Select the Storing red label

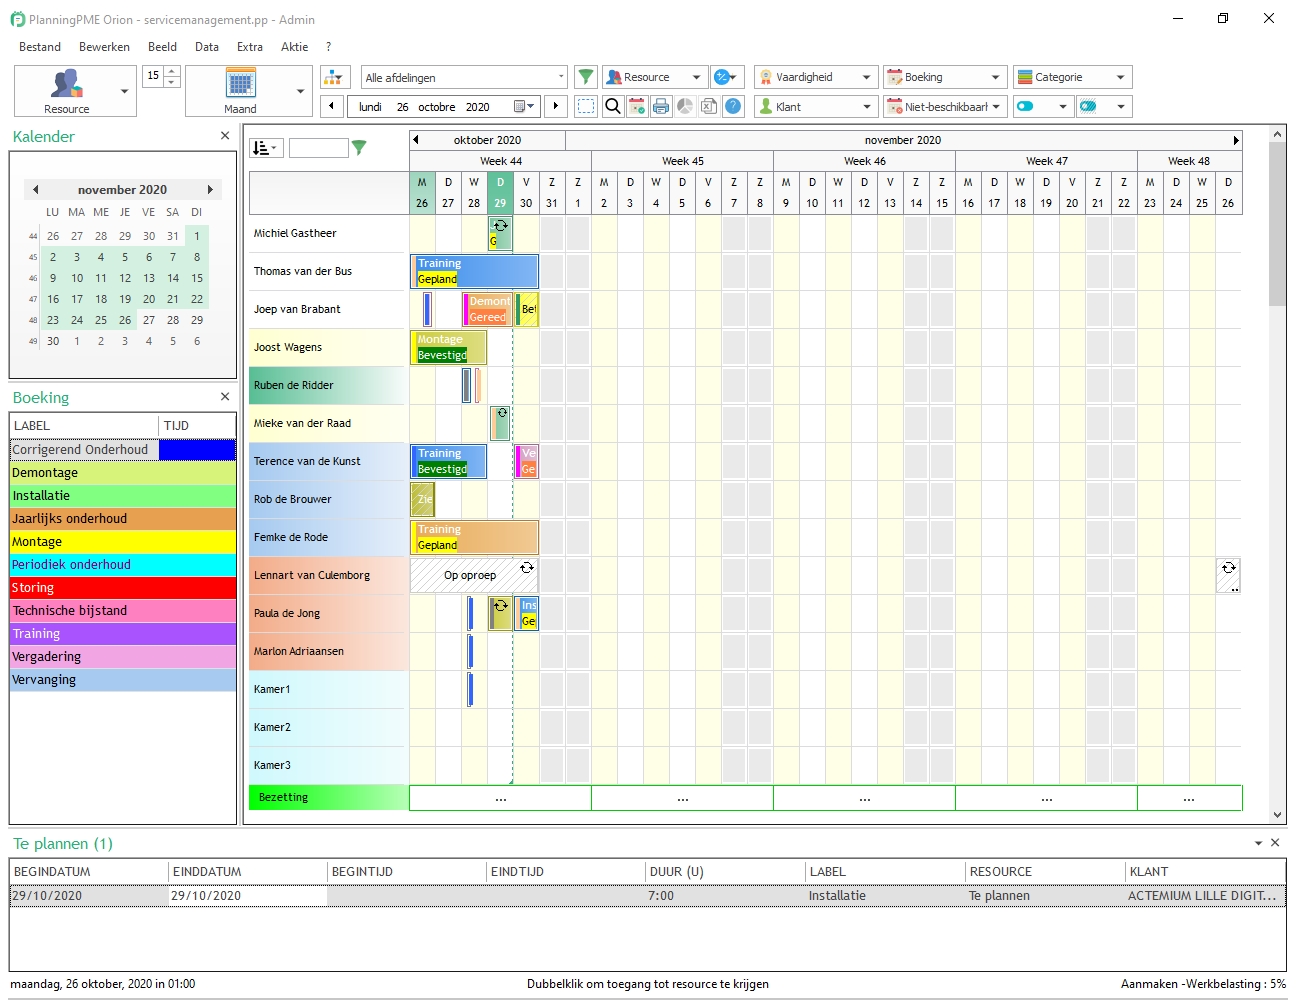pyautogui.click(x=123, y=587)
